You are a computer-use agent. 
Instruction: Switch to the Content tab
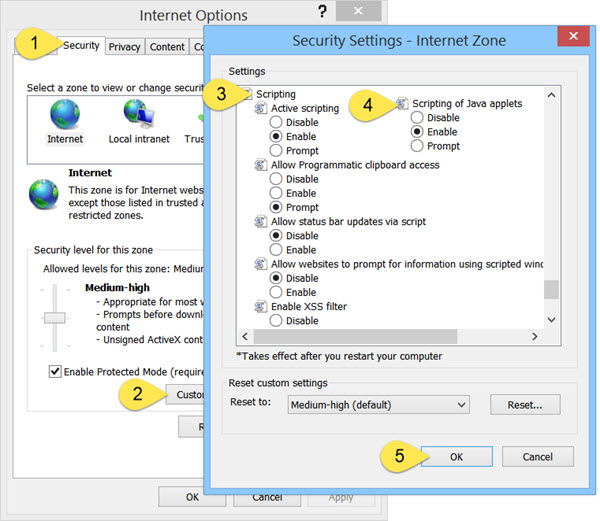[167, 47]
